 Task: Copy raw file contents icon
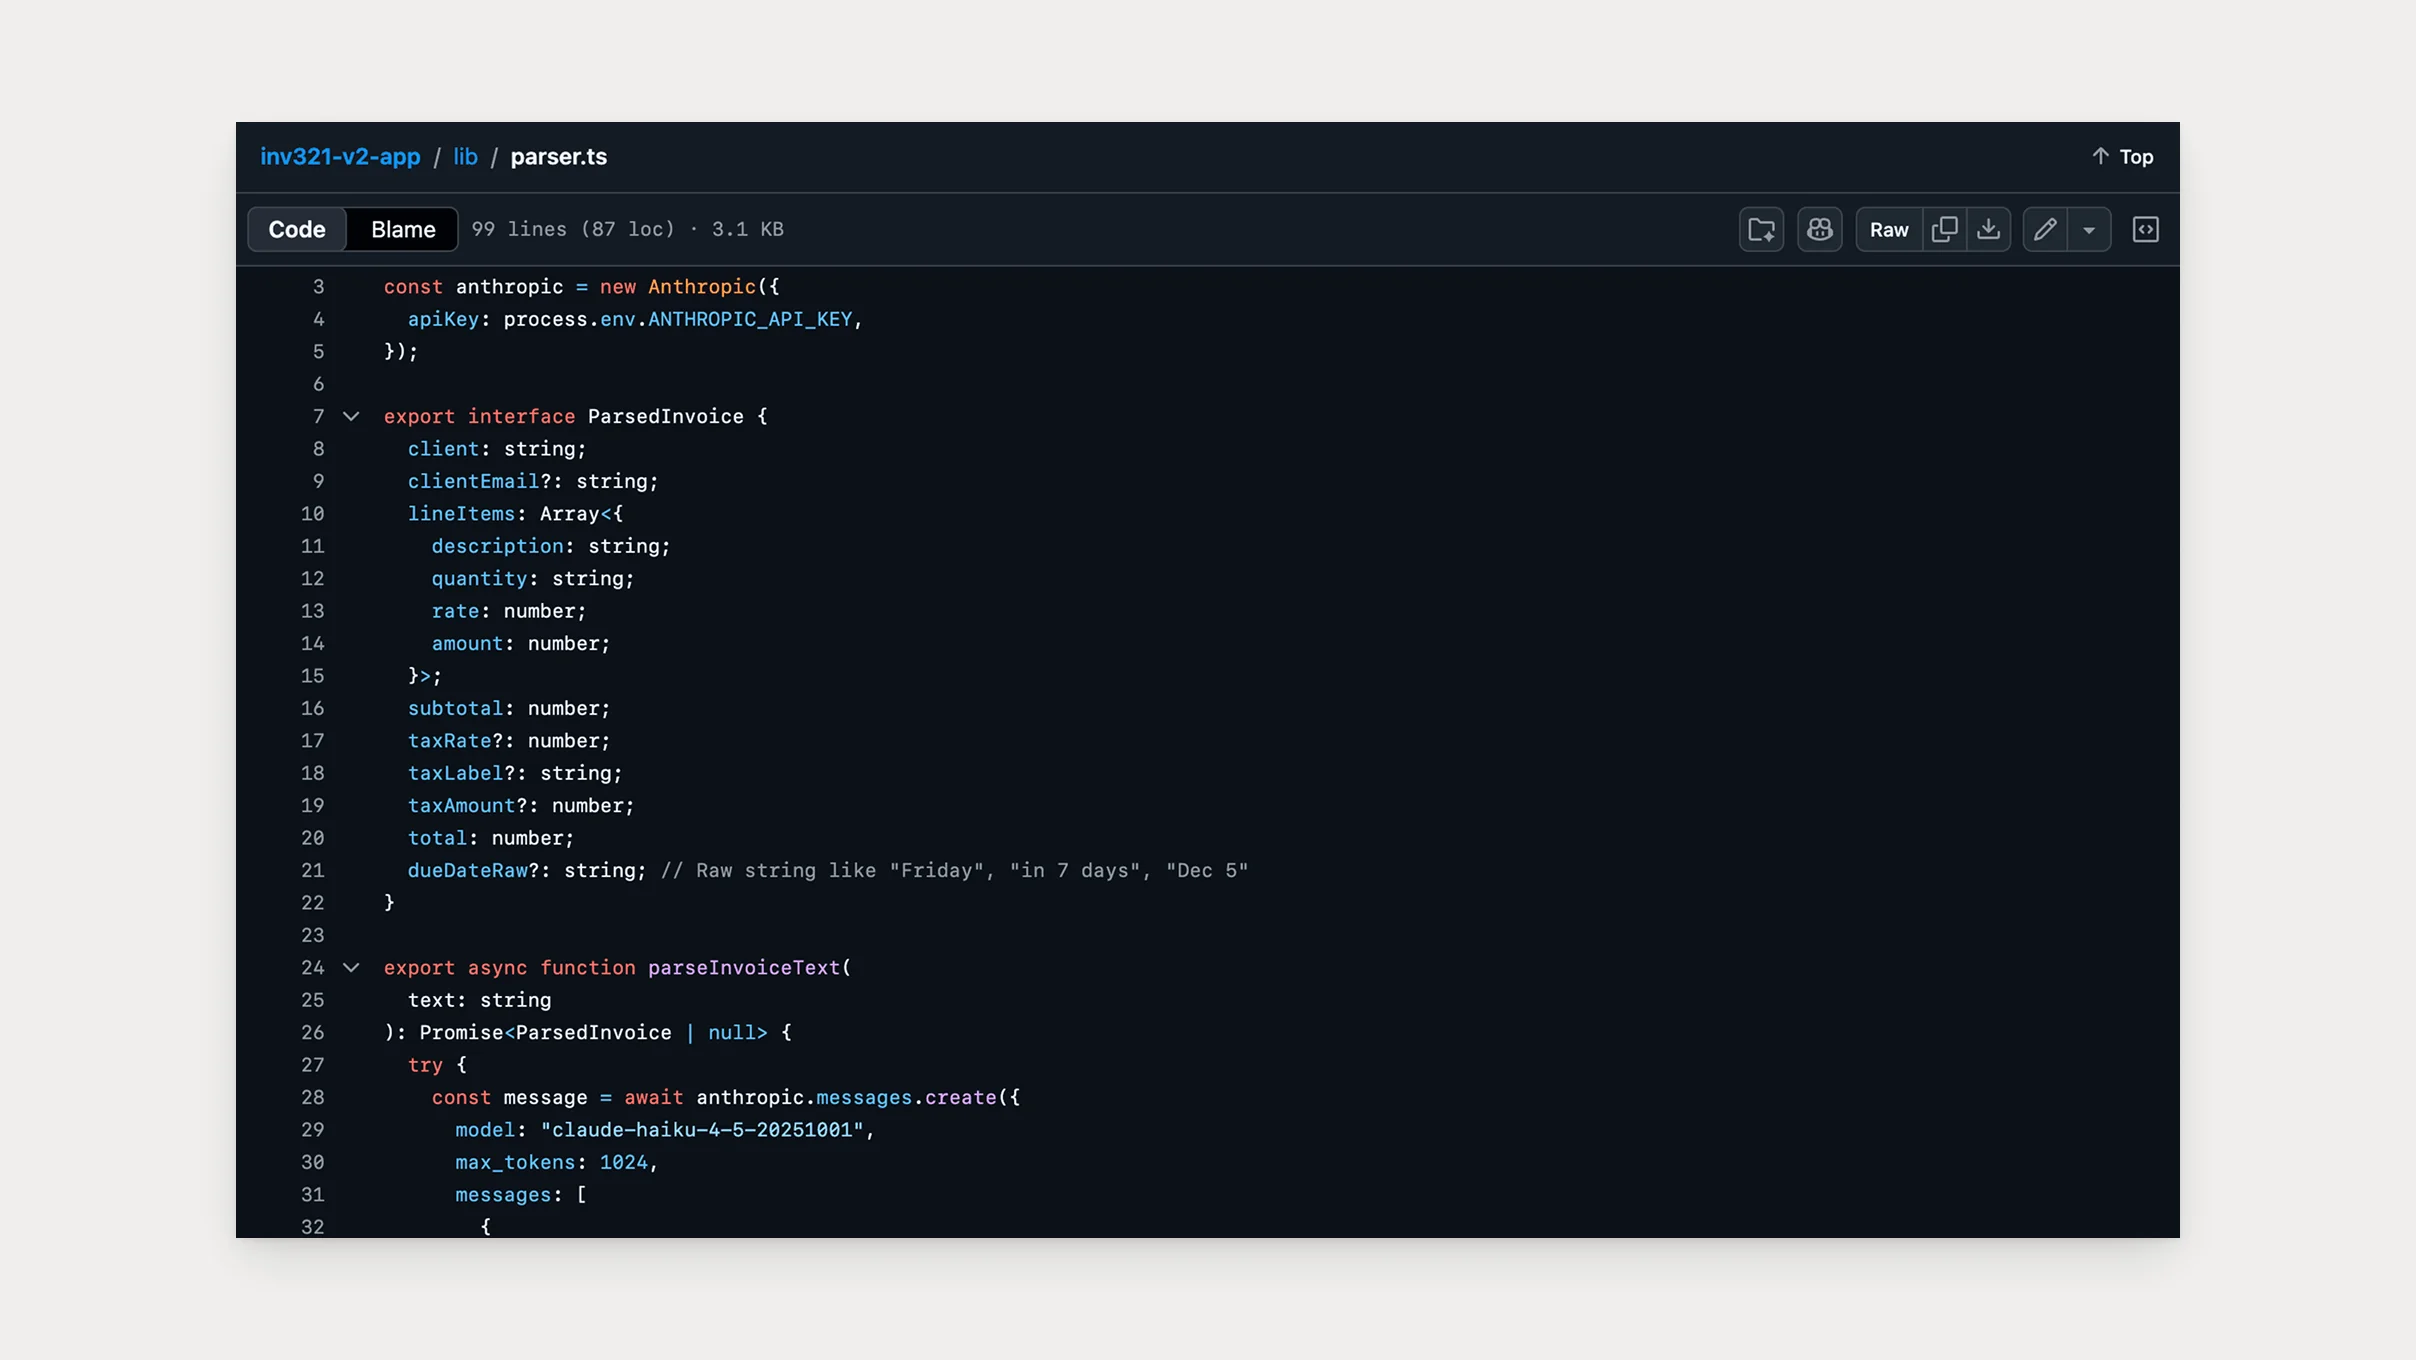[x=1945, y=230]
